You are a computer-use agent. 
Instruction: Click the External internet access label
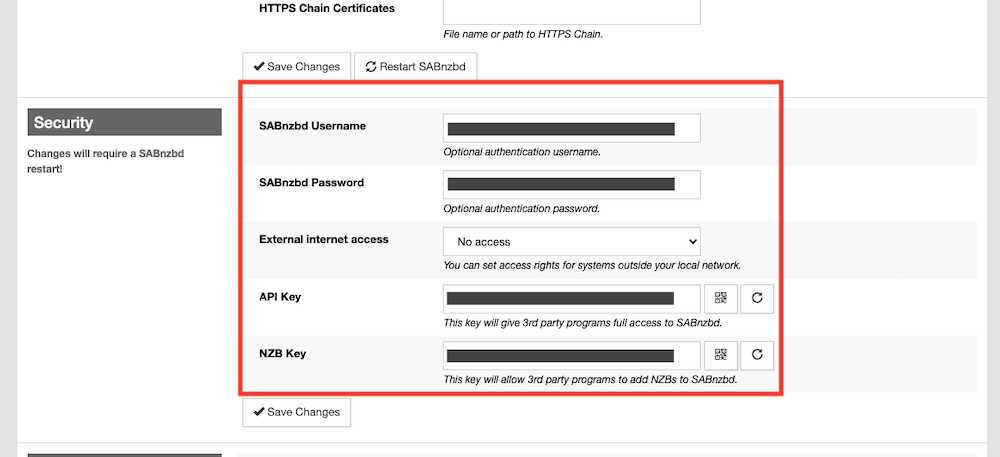click(324, 239)
